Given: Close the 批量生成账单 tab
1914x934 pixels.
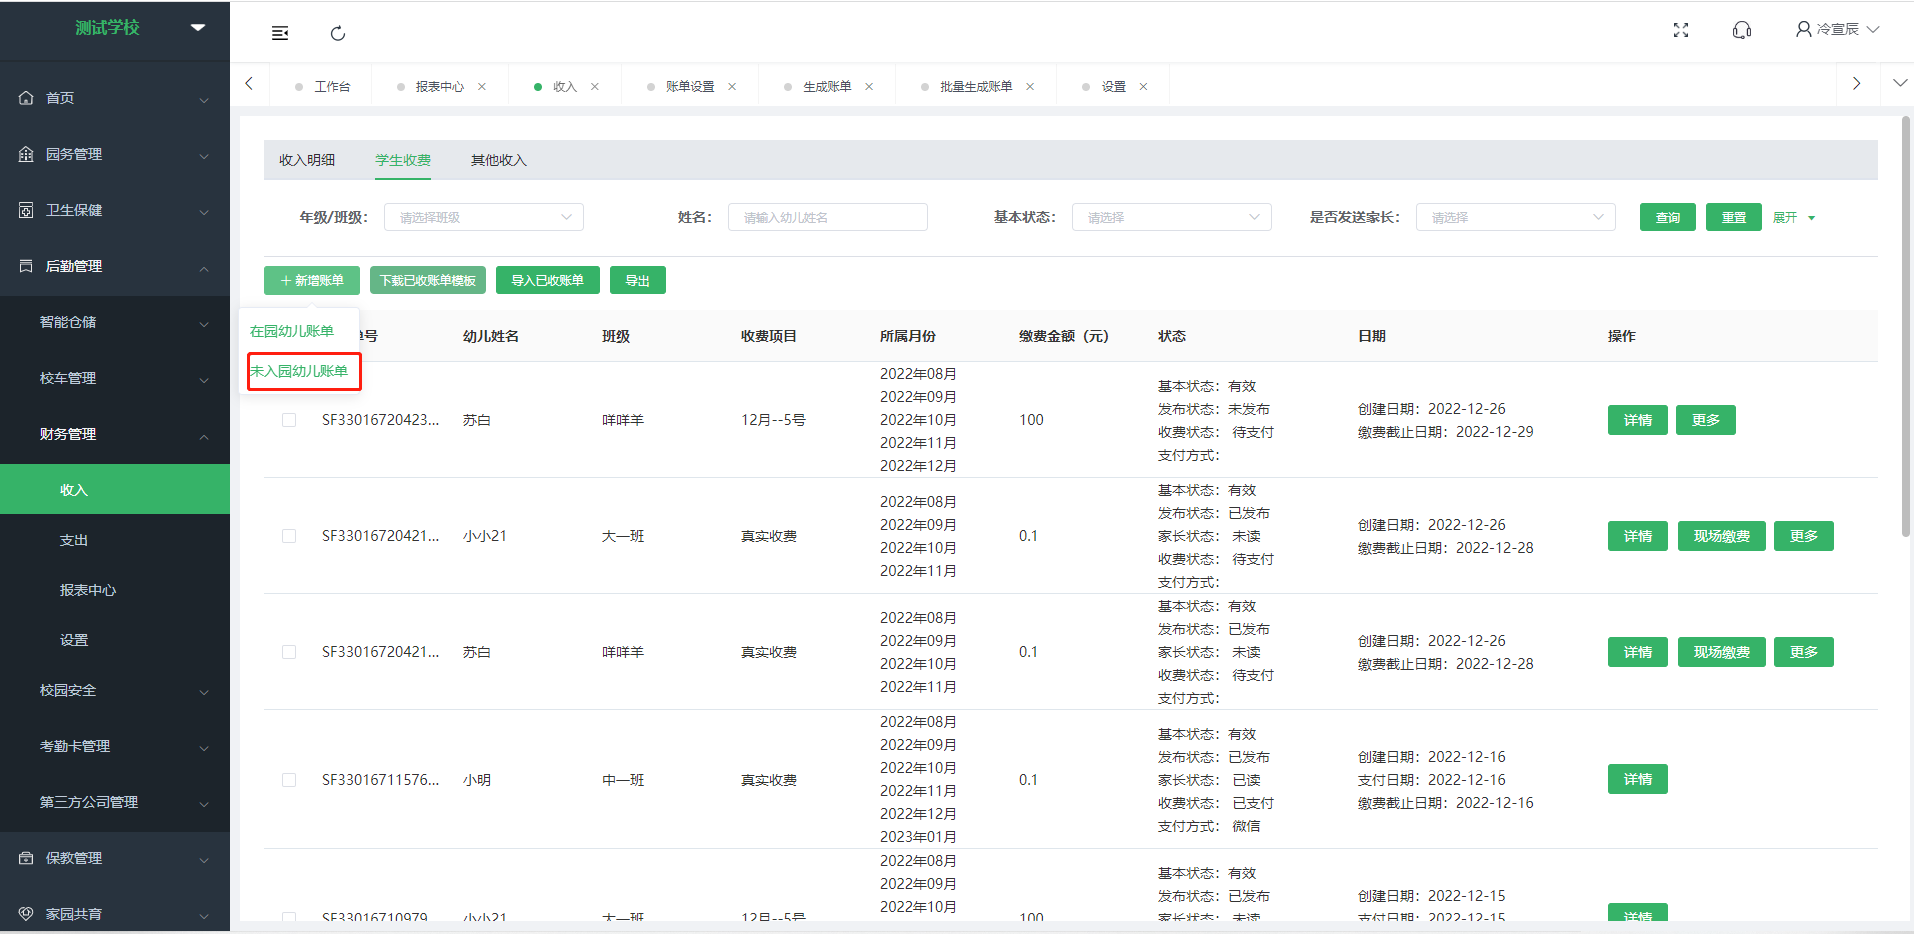Looking at the screenshot, I should pos(1030,86).
